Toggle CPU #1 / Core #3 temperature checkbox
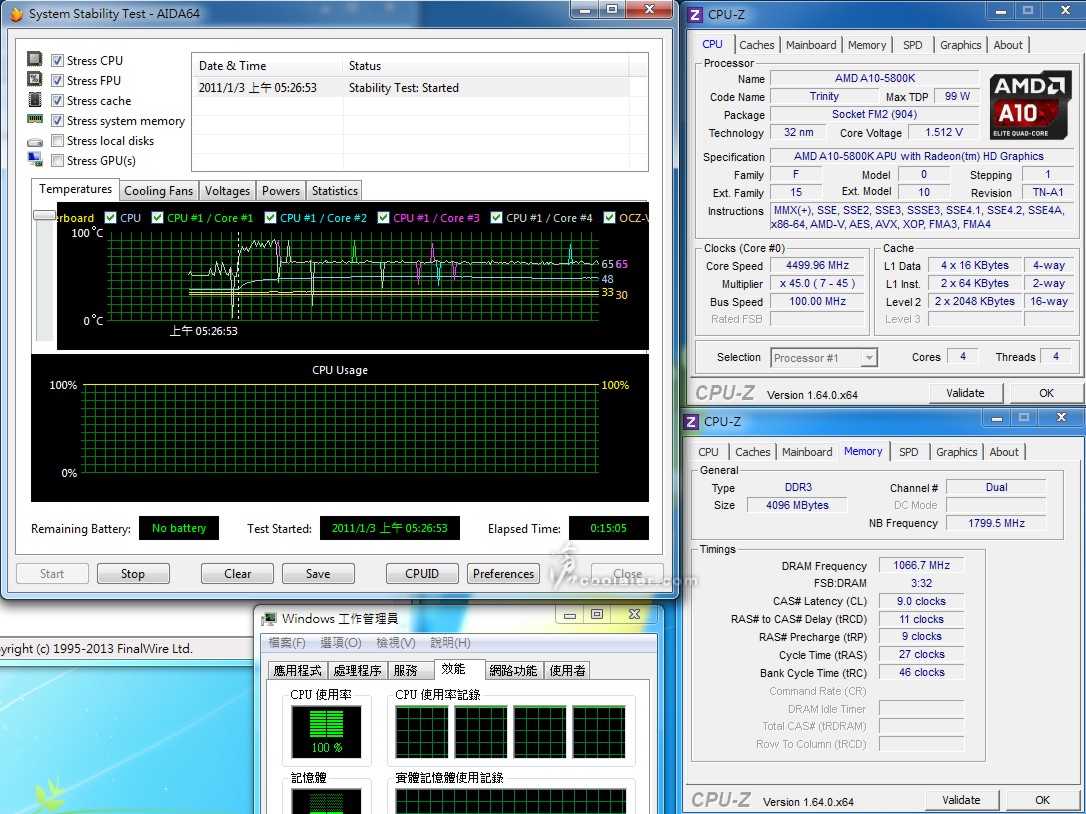The image size is (1086, 814). pos(383,218)
